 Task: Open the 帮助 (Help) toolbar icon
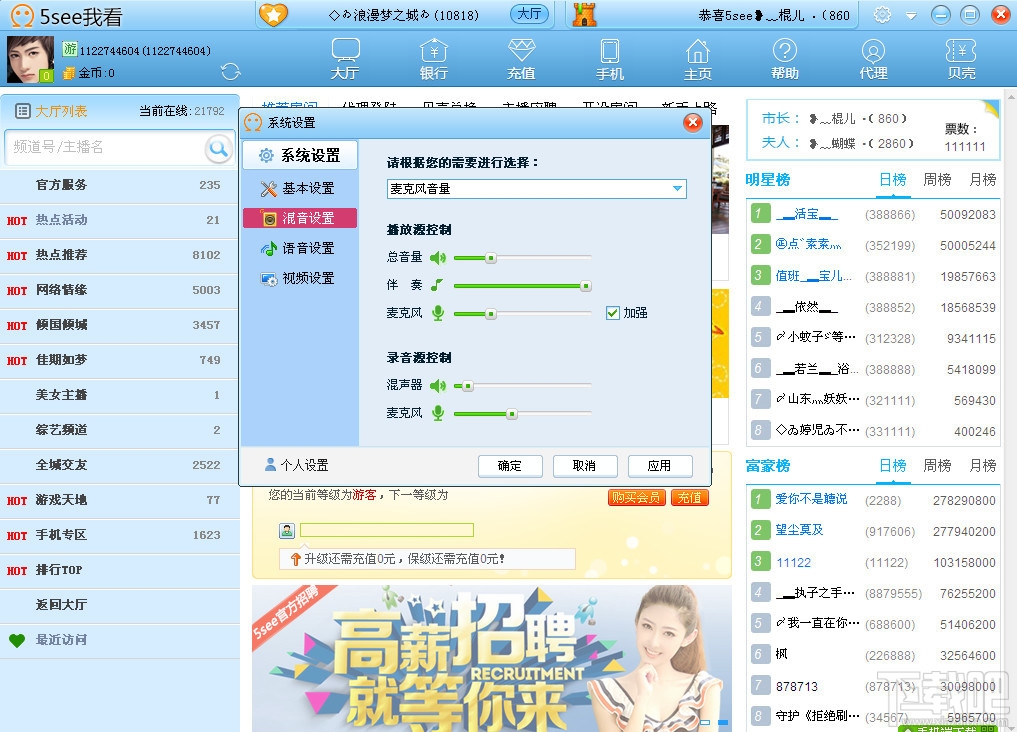pos(785,58)
